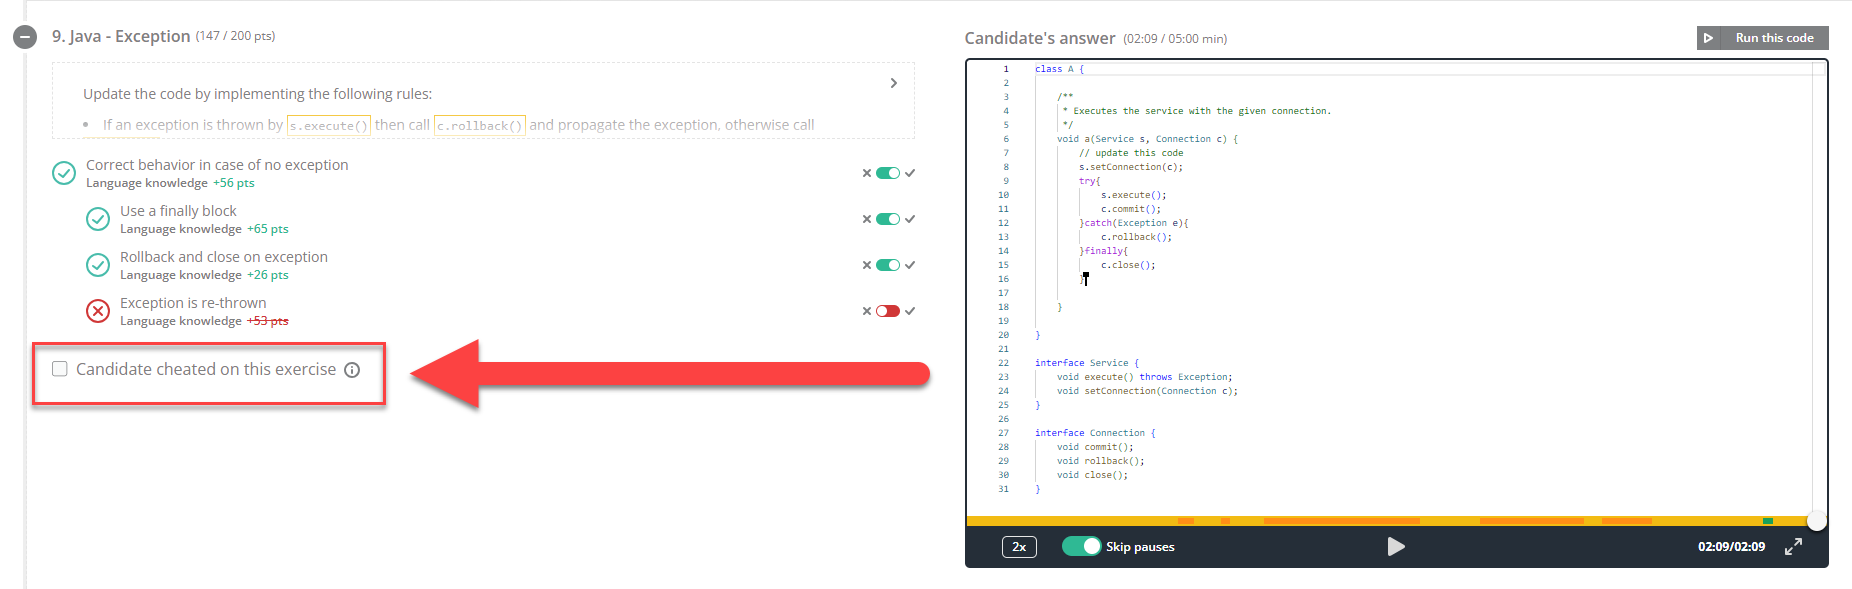Click the replay timeline end handle

pos(1816,521)
